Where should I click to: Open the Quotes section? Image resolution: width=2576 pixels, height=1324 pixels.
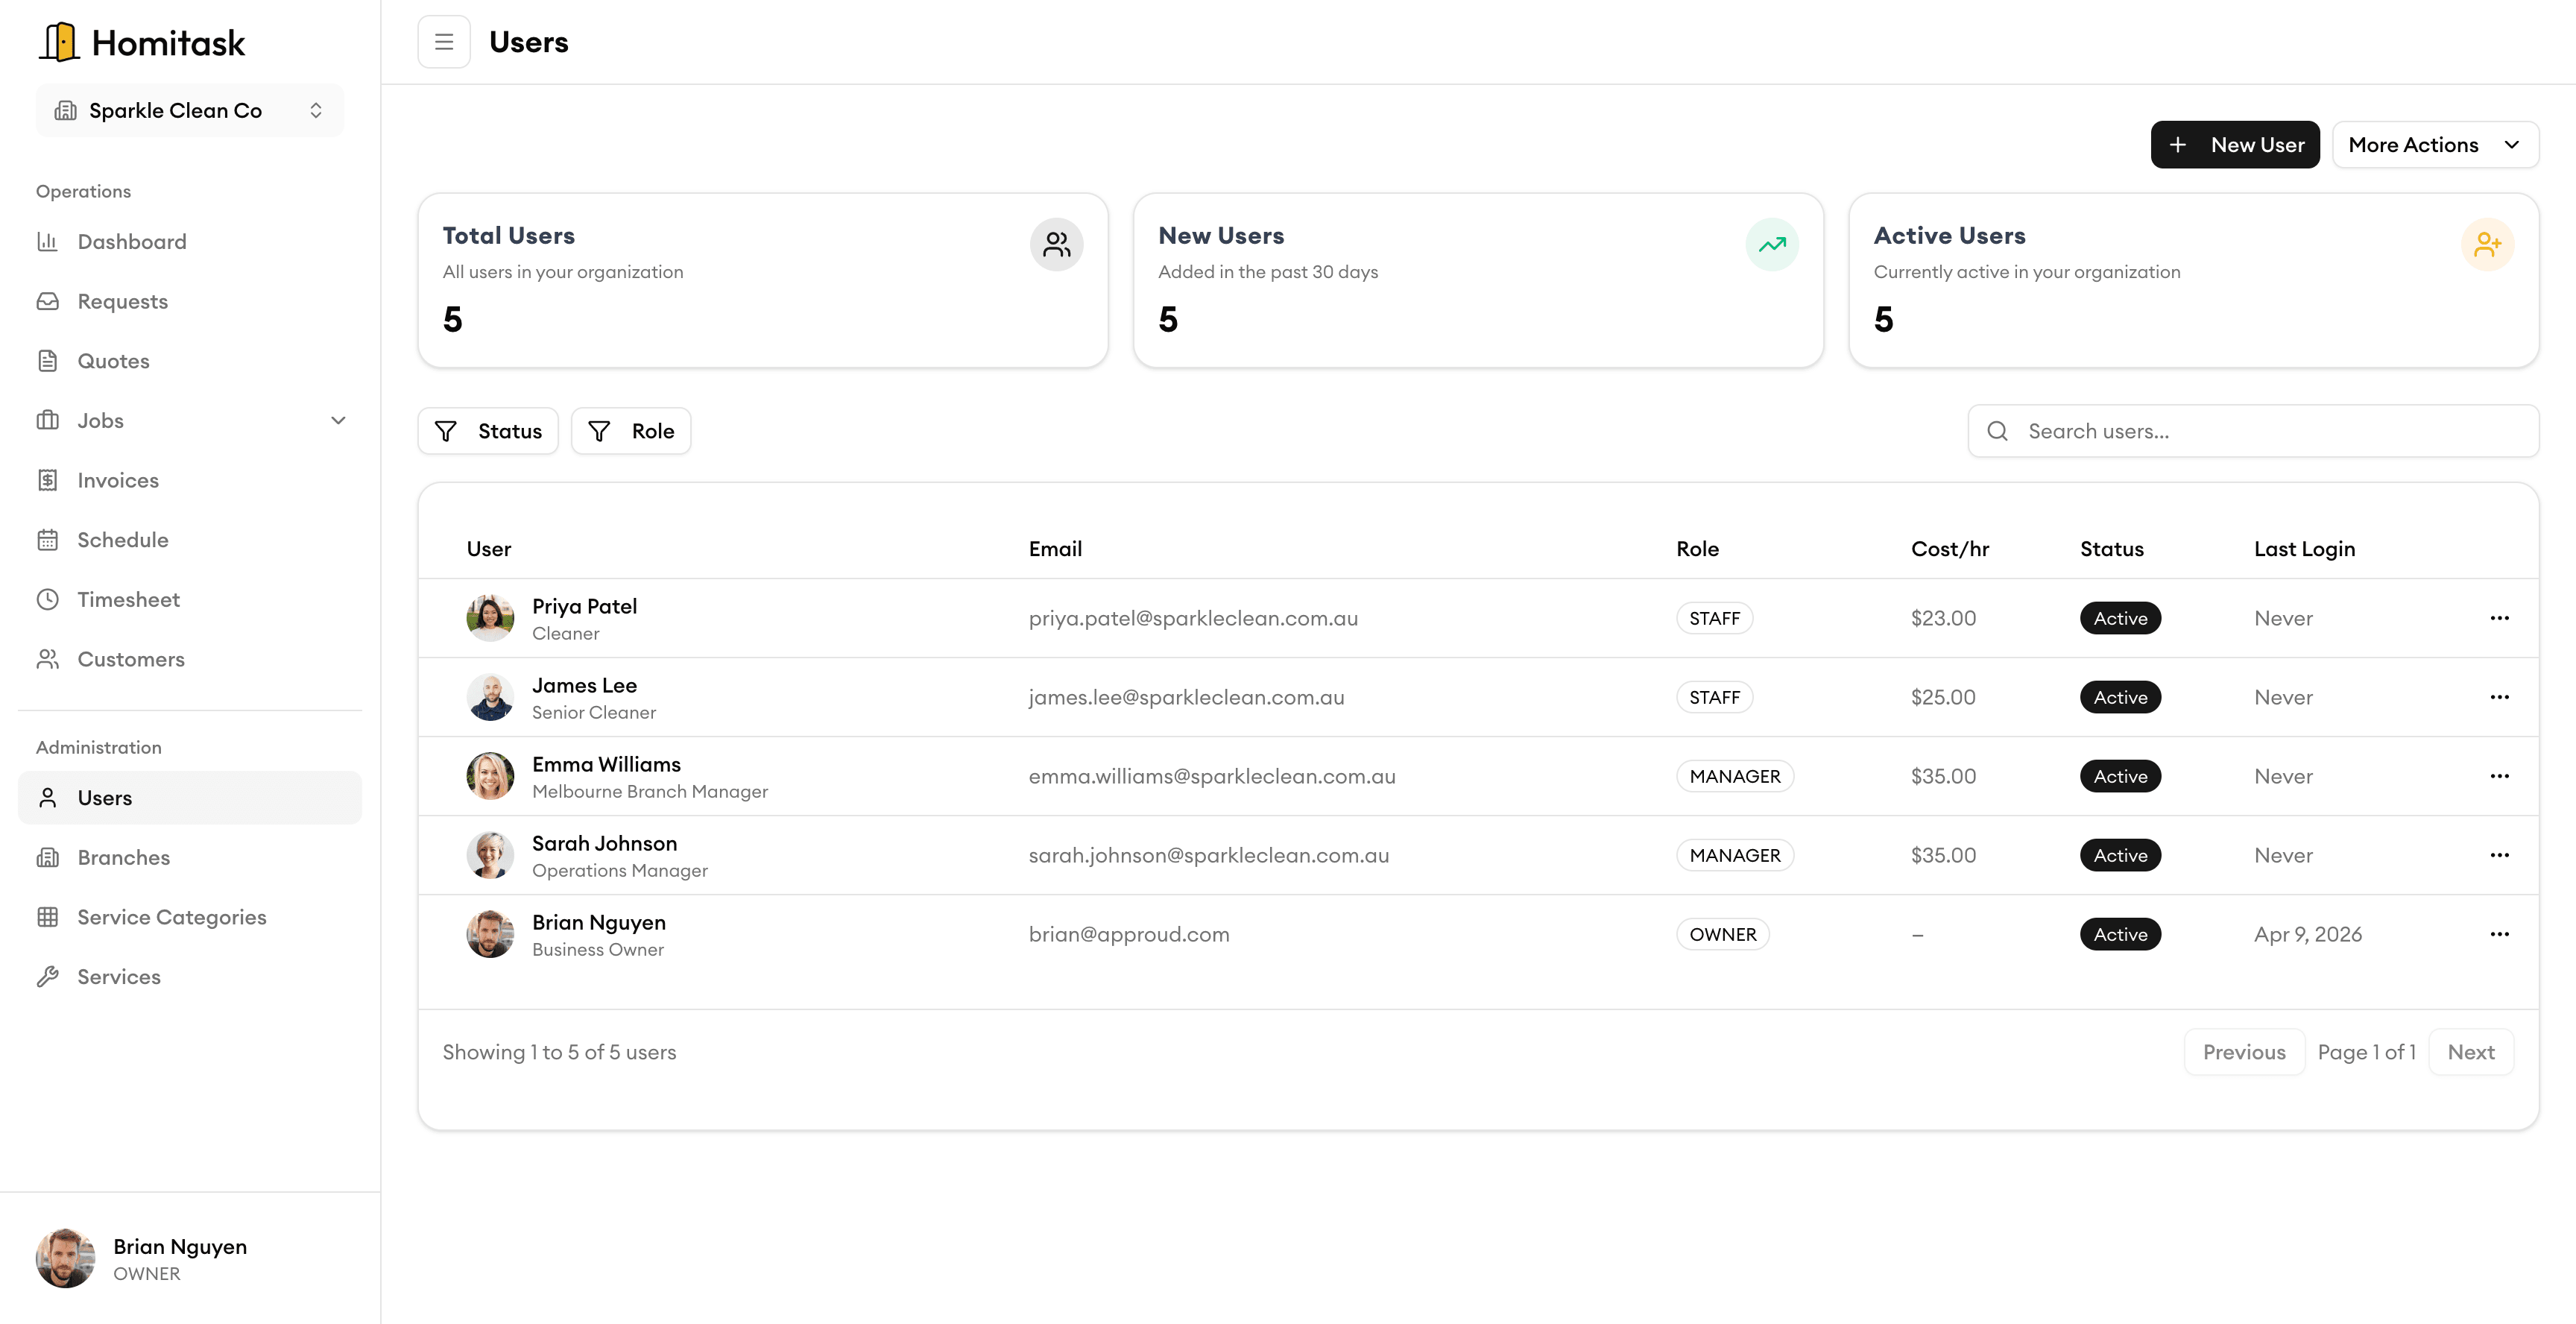click(x=113, y=361)
